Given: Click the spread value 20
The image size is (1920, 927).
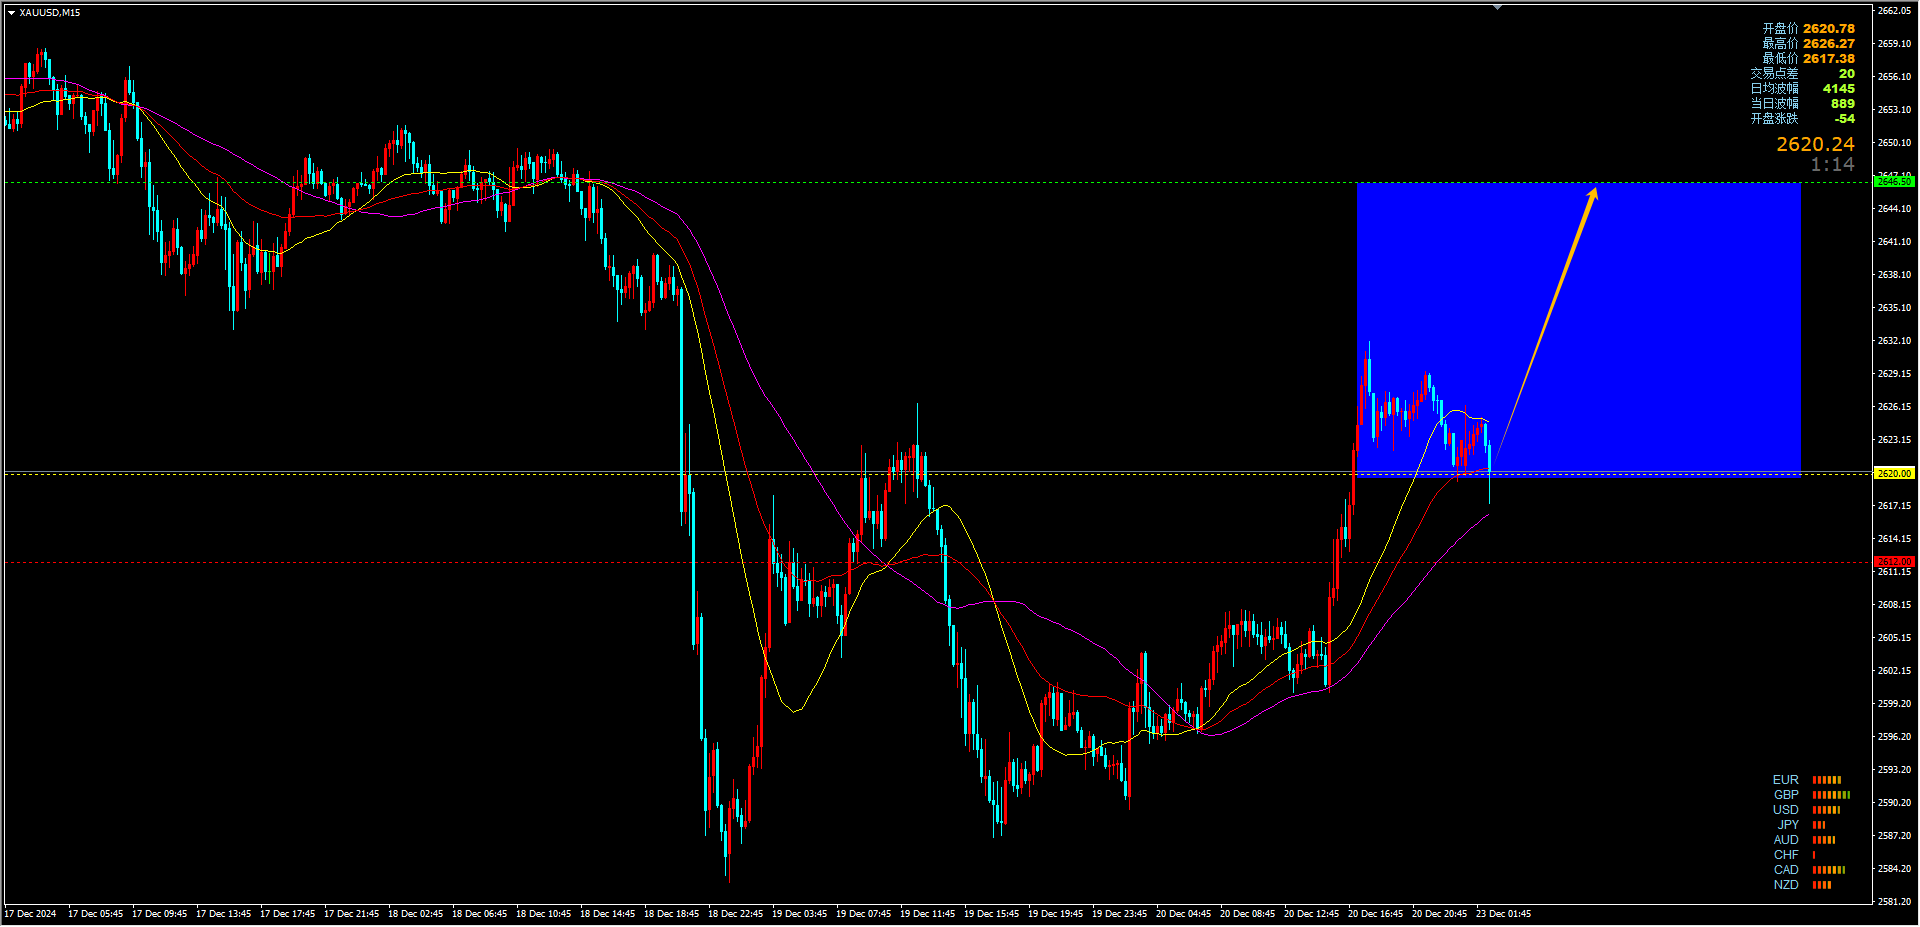Looking at the screenshot, I should pyautogui.click(x=1847, y=74).
